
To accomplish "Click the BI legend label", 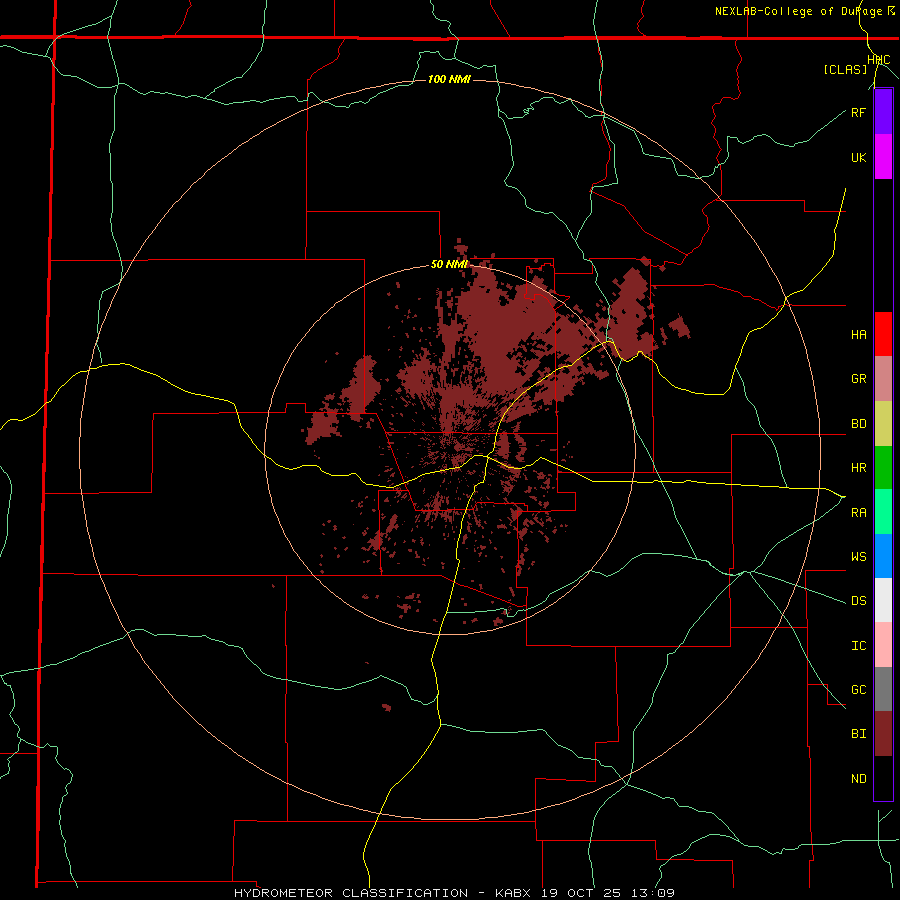I will tap(858, 734).
